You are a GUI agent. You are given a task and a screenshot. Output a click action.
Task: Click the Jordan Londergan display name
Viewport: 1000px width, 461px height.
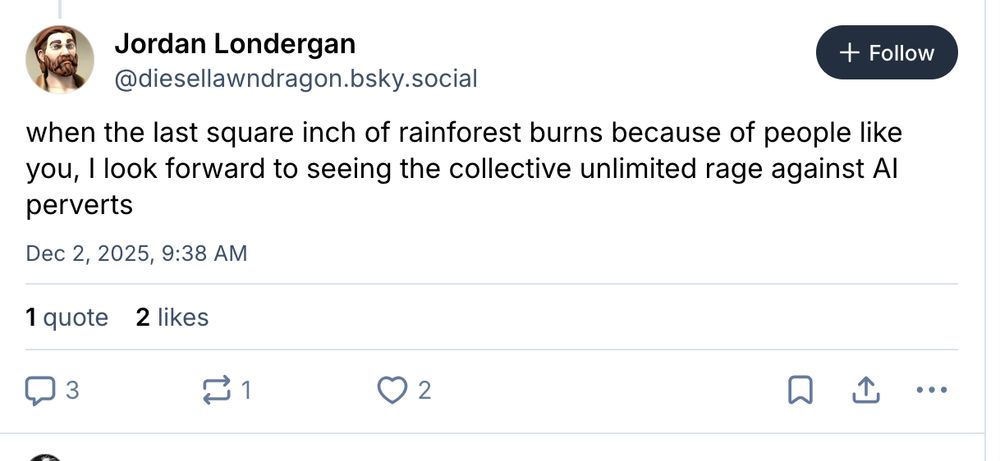tap(235, 44)
